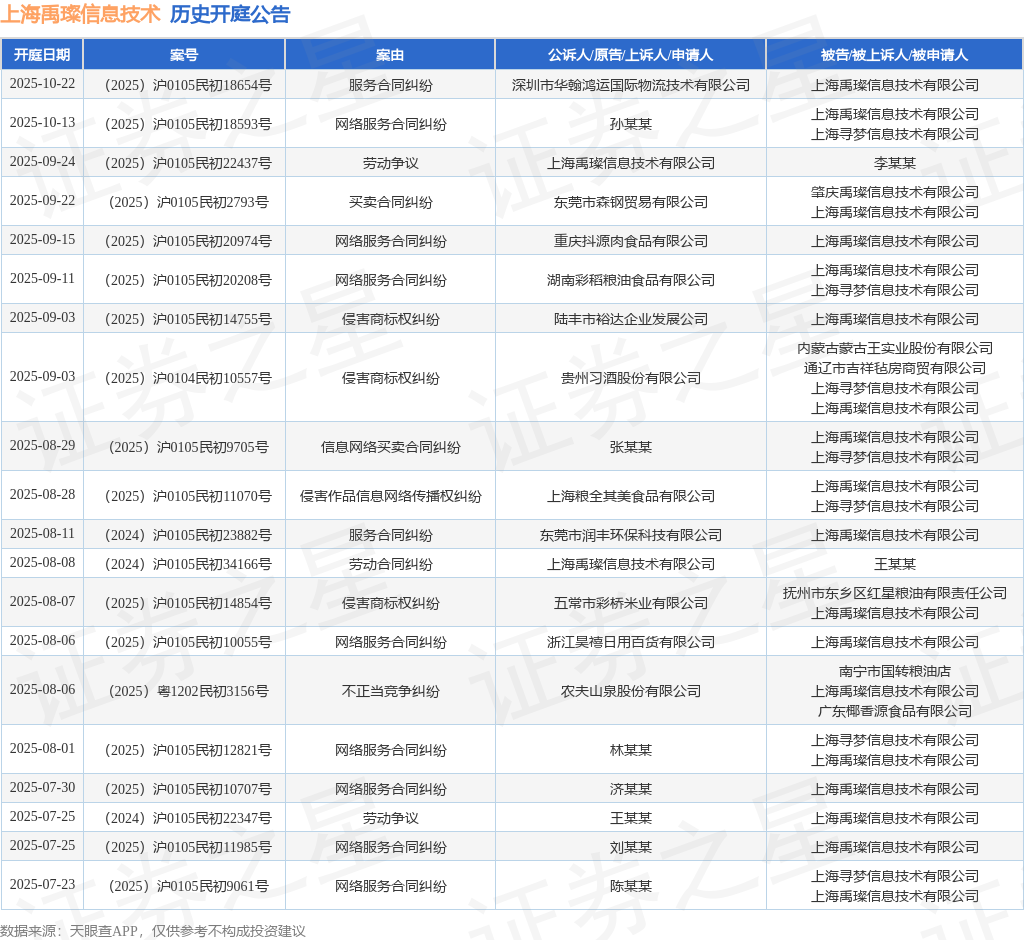The image size is (1024, 940).
Task: Select case number 沪0105民初10055号
Action: pos(188,643)
